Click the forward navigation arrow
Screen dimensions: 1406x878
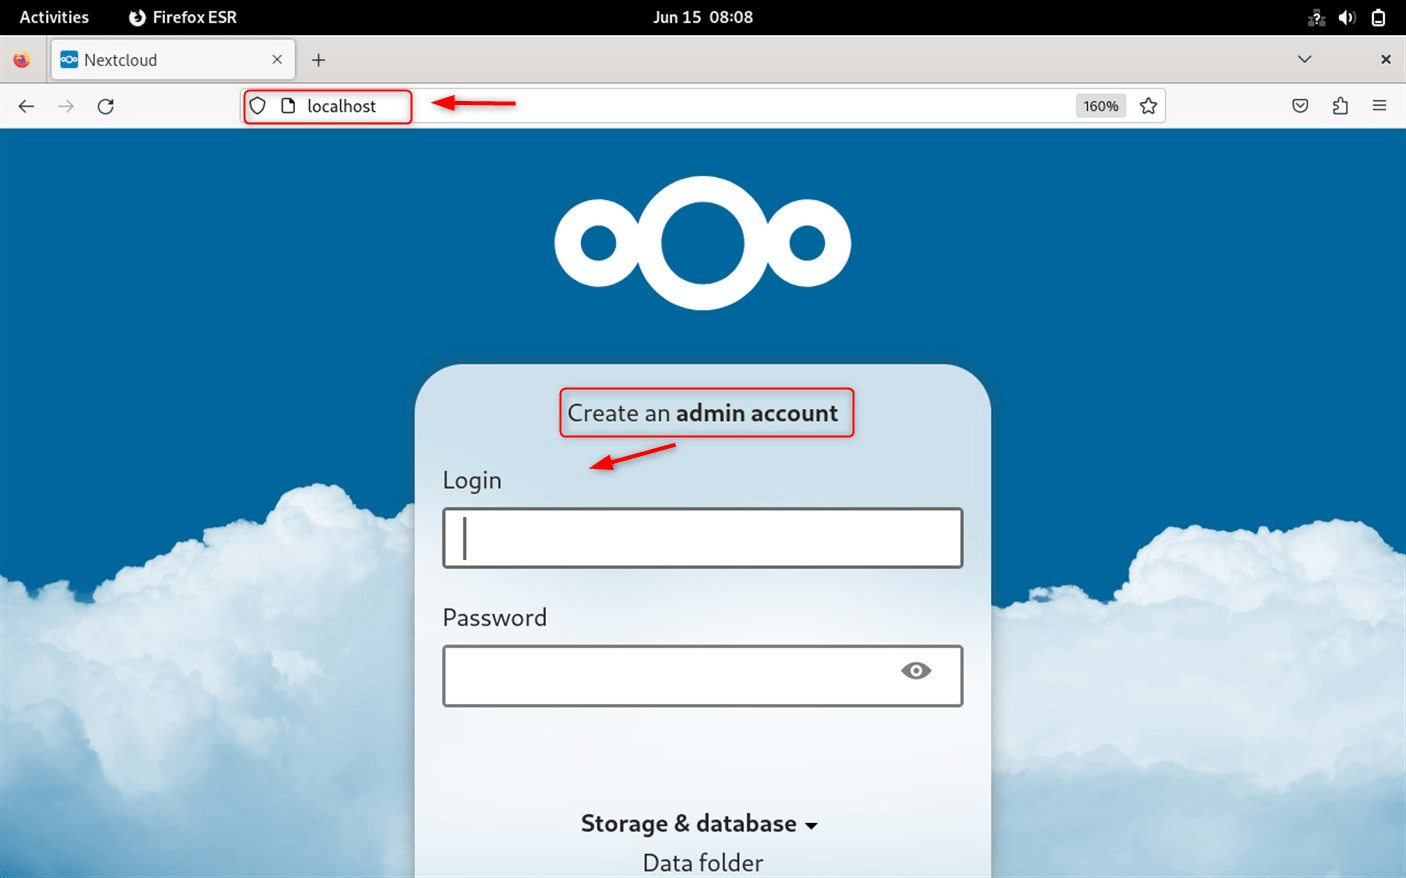[x=66, y=106]
